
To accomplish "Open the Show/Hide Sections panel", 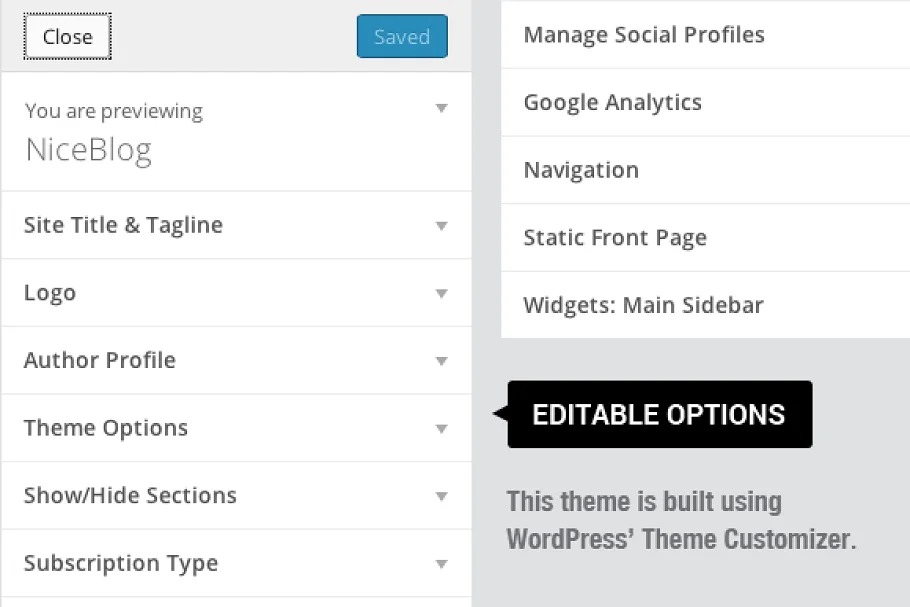I will [130, 495].
